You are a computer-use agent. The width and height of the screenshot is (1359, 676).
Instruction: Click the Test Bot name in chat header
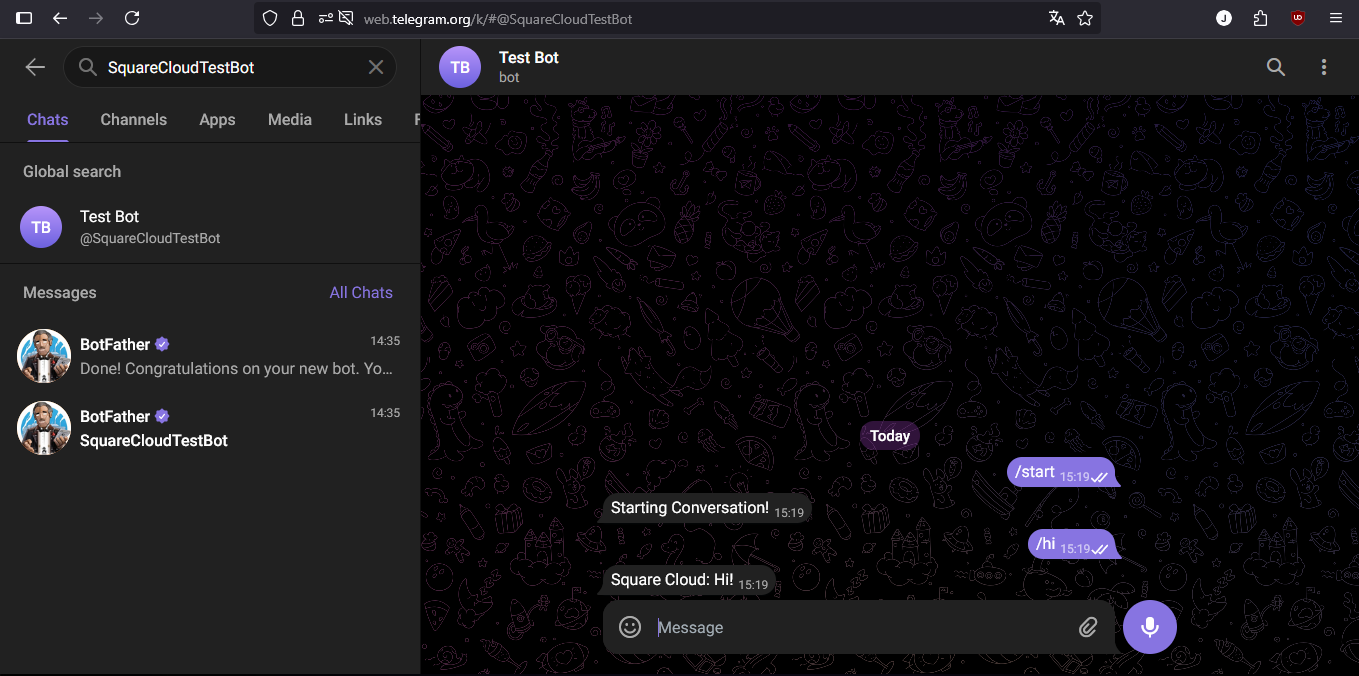[x=529, y=57]
